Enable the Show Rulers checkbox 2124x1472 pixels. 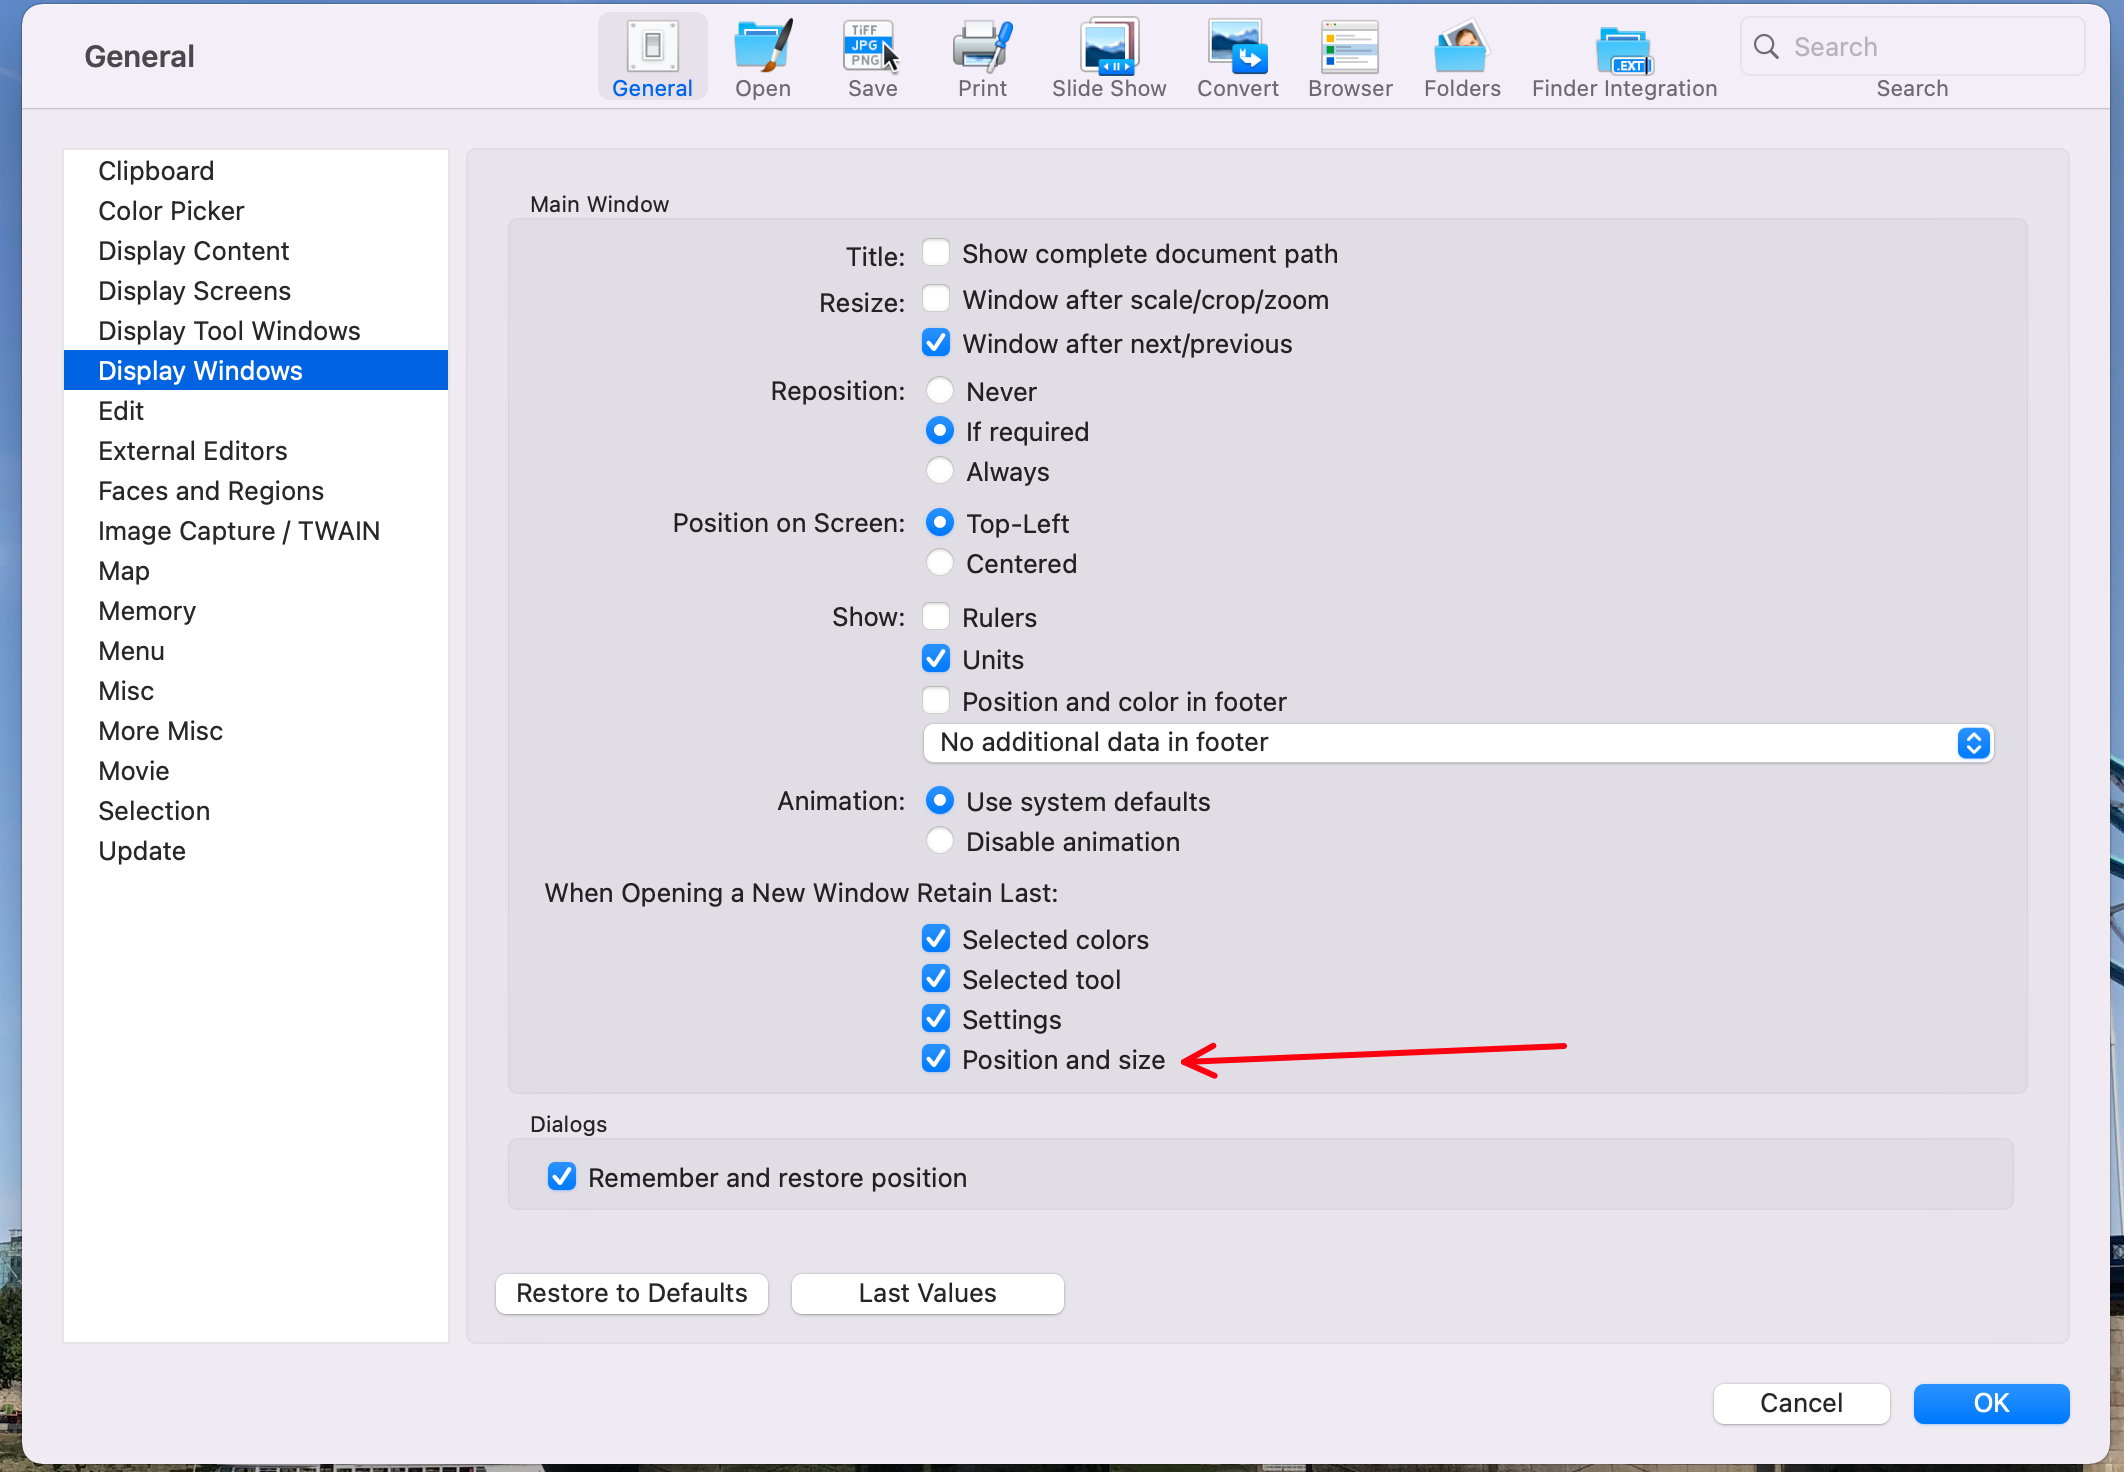[934, 617]
